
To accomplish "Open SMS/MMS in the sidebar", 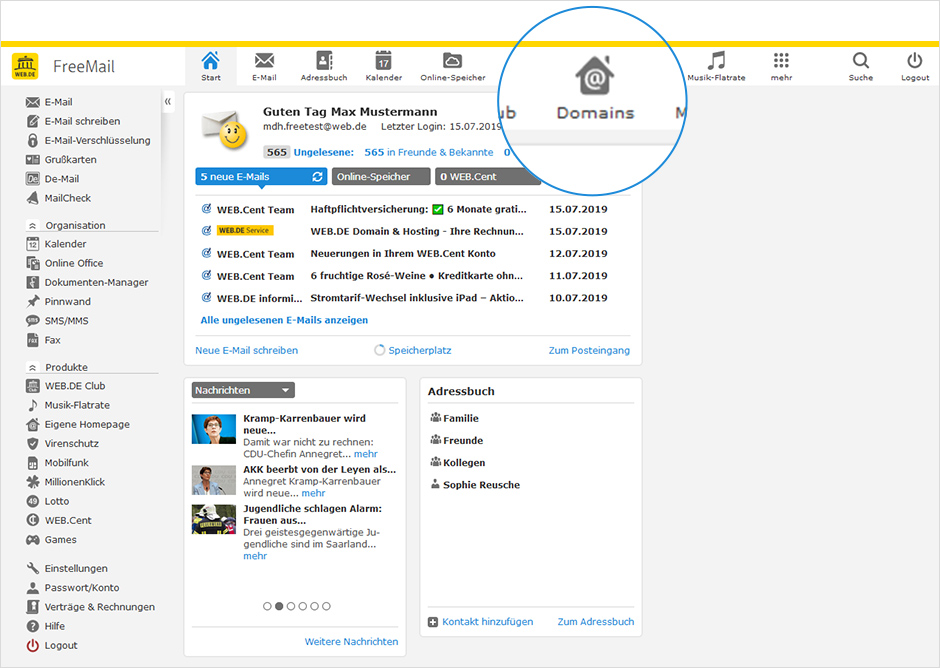I will click(57, 321).
